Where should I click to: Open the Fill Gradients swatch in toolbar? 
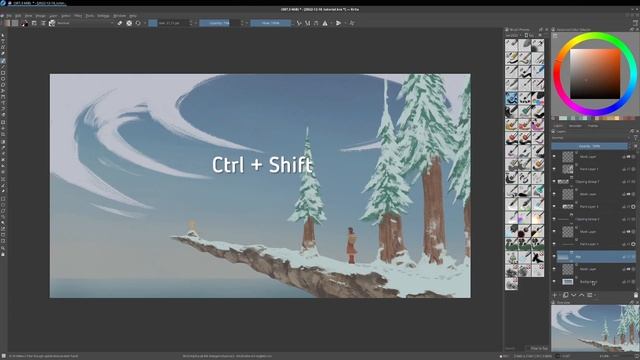pyautogui.click(x=6, y=23)
